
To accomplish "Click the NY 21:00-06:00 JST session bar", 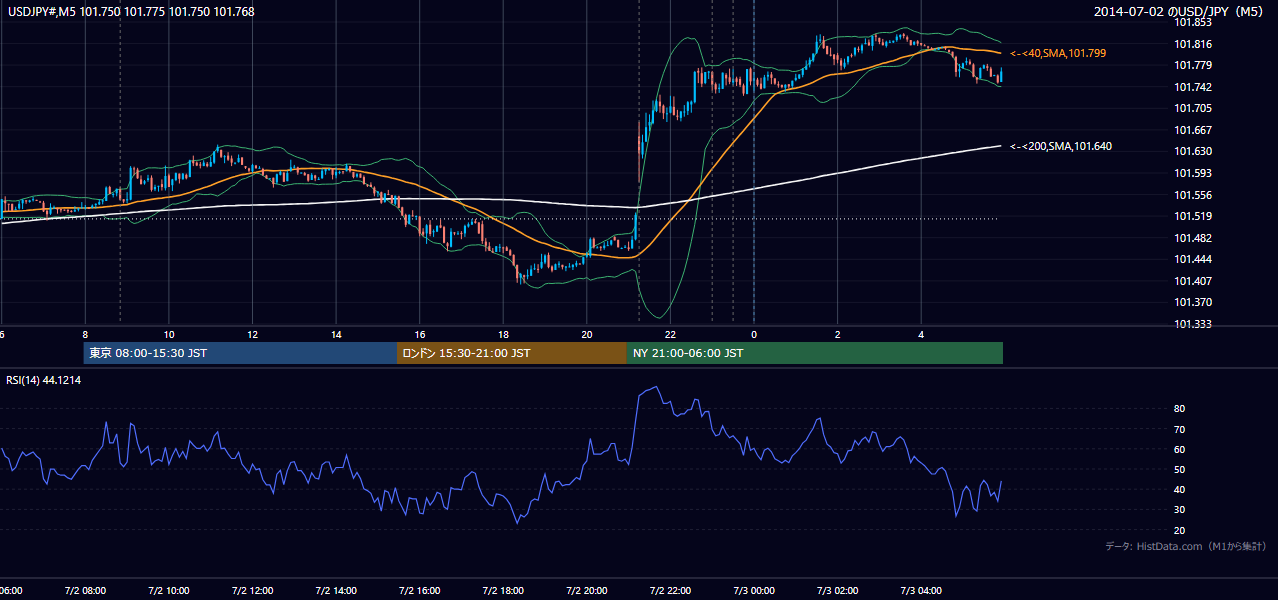I will 815,353.
